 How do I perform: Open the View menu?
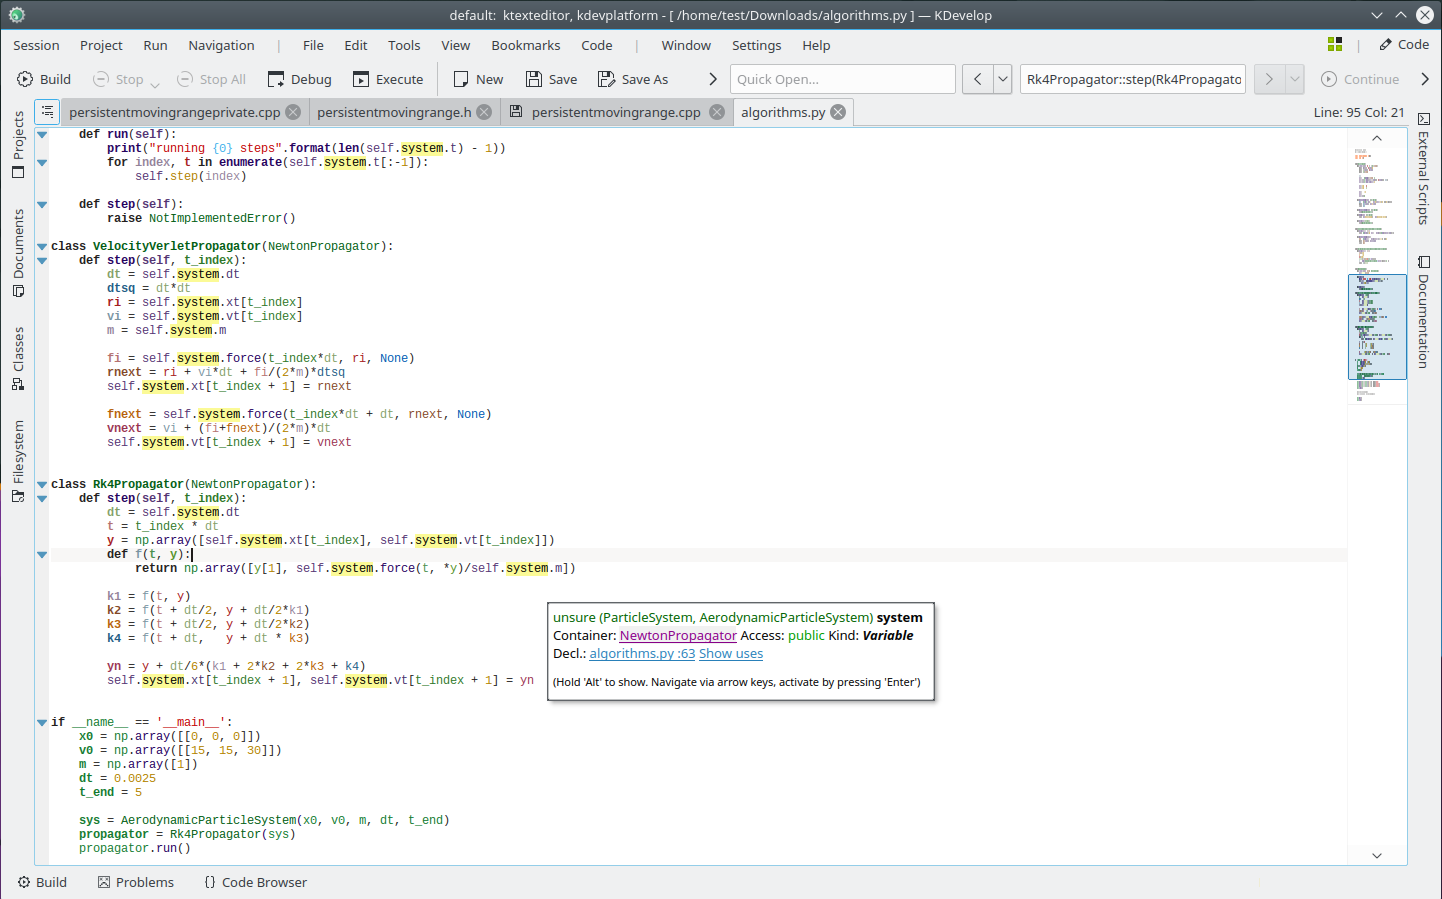(x=455, y=45)
